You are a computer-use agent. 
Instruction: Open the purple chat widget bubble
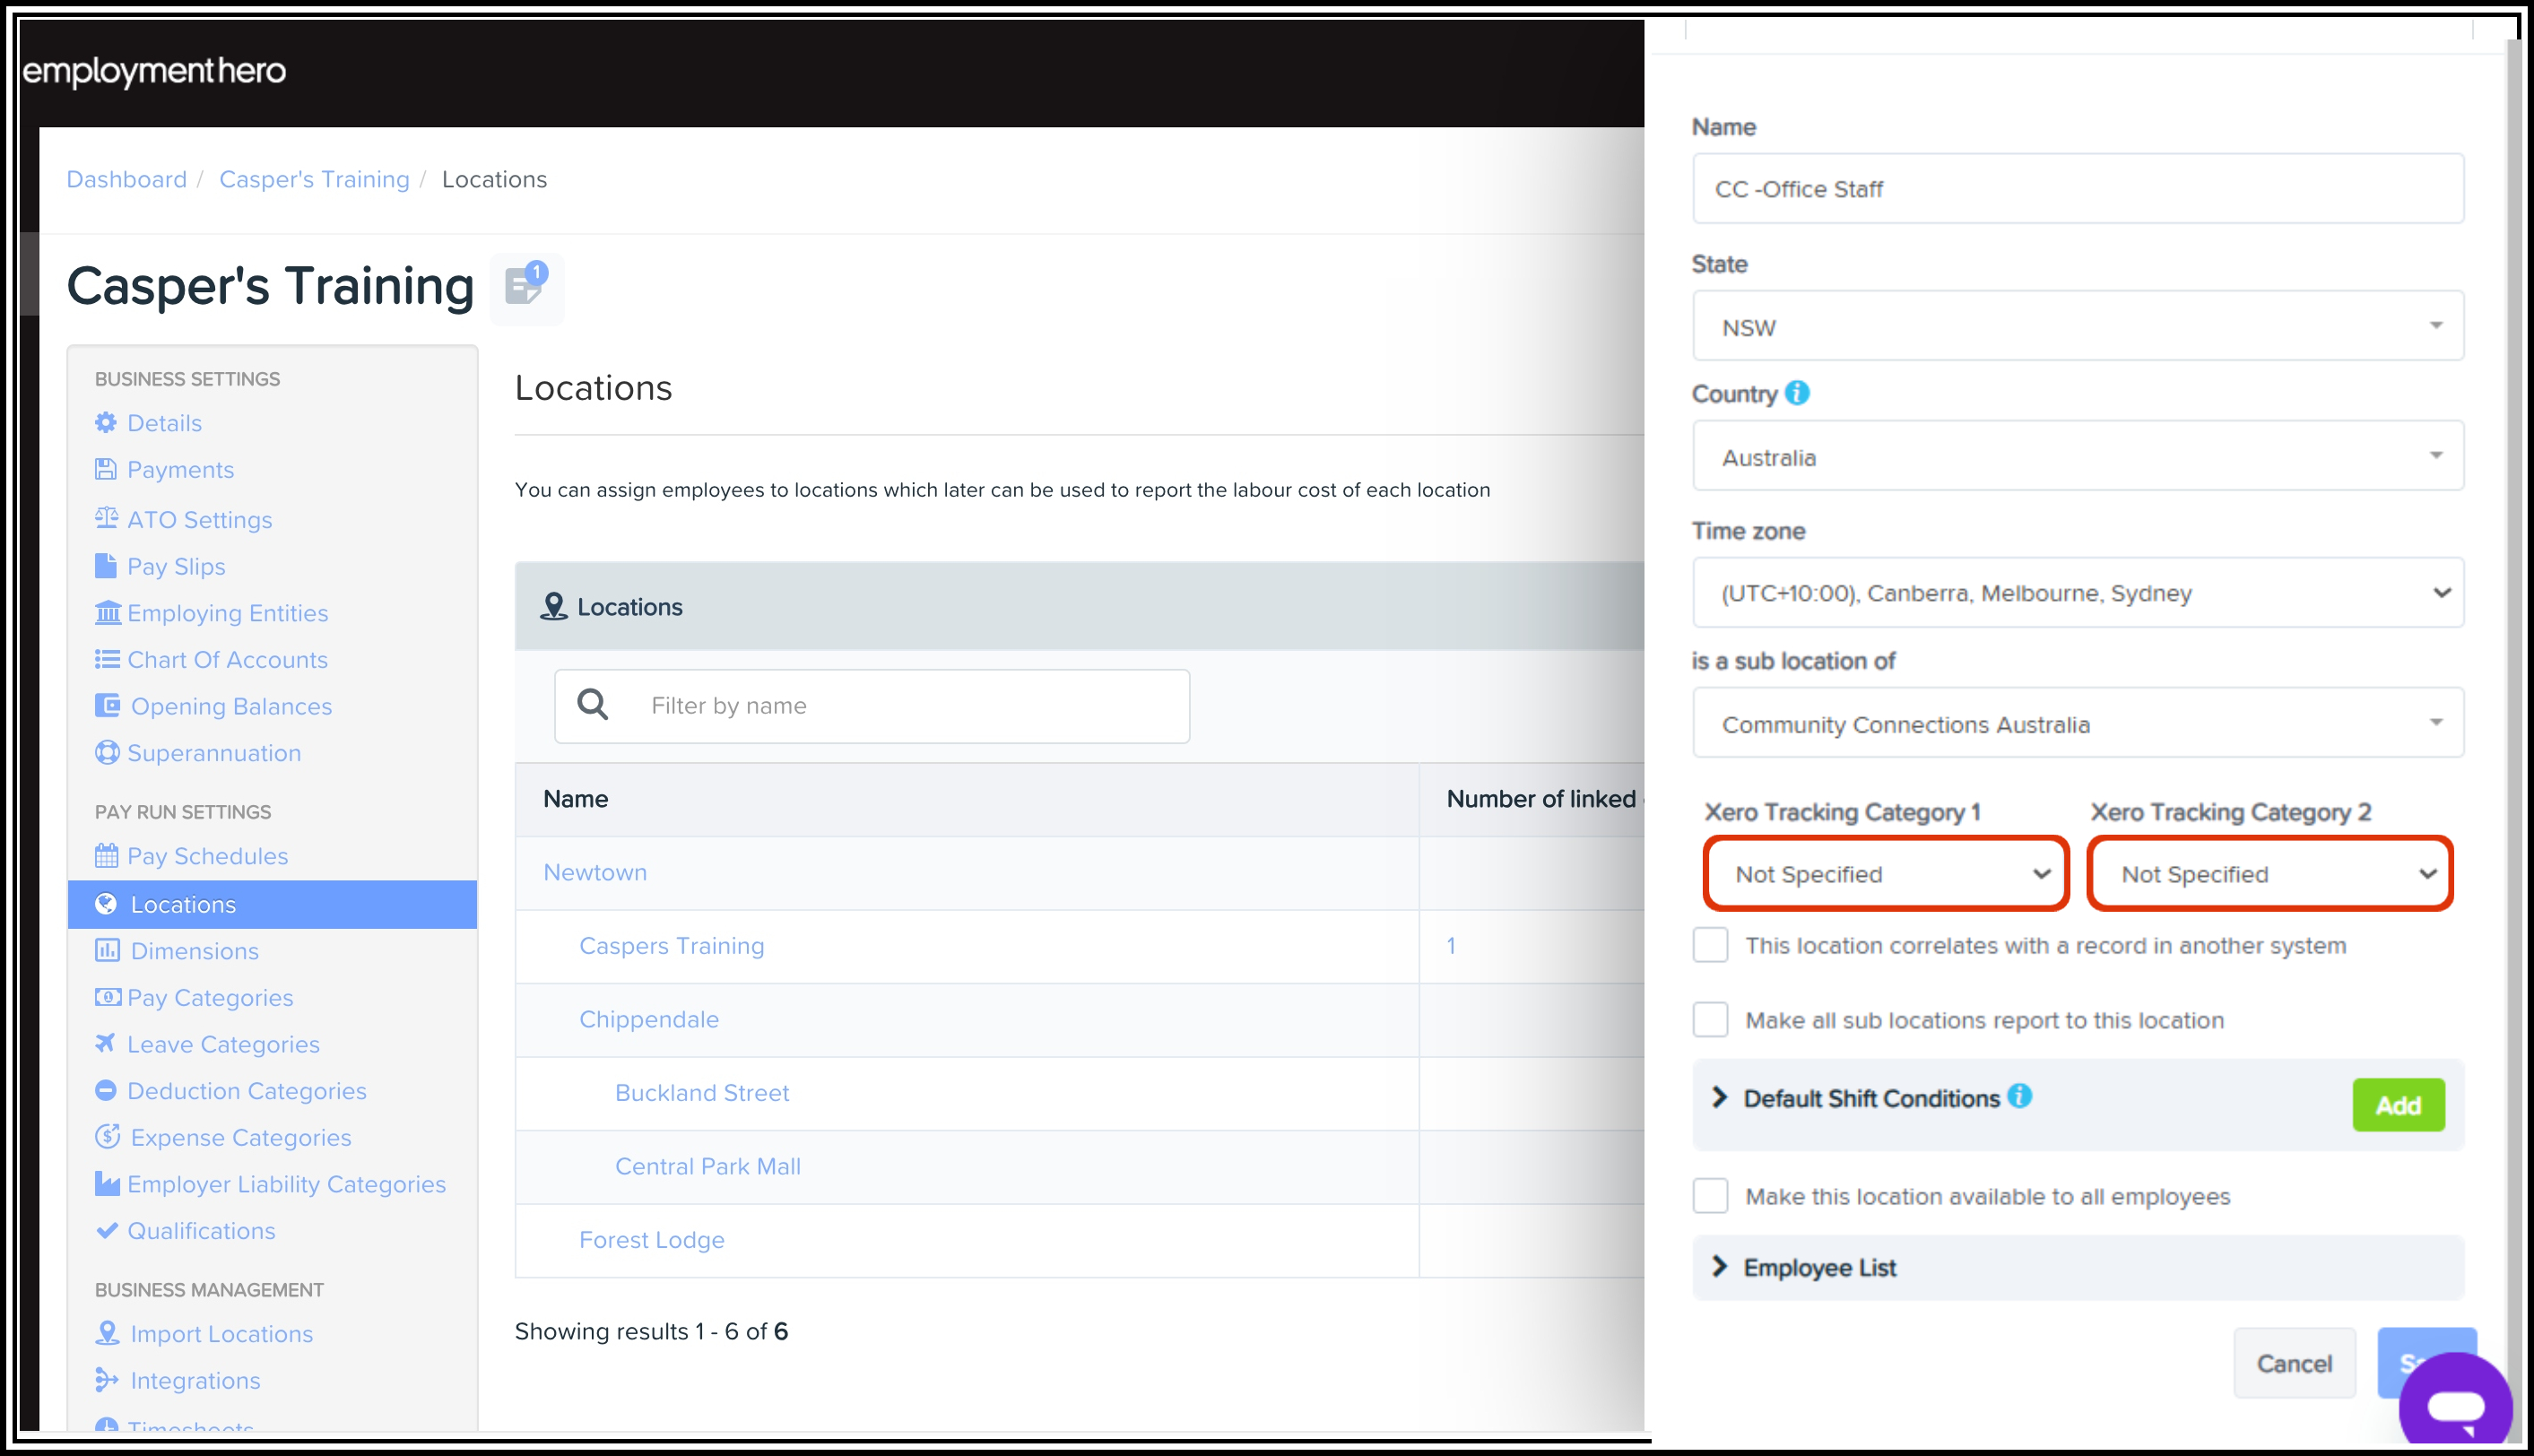pyautogui.click(x=2455, y=1406)
